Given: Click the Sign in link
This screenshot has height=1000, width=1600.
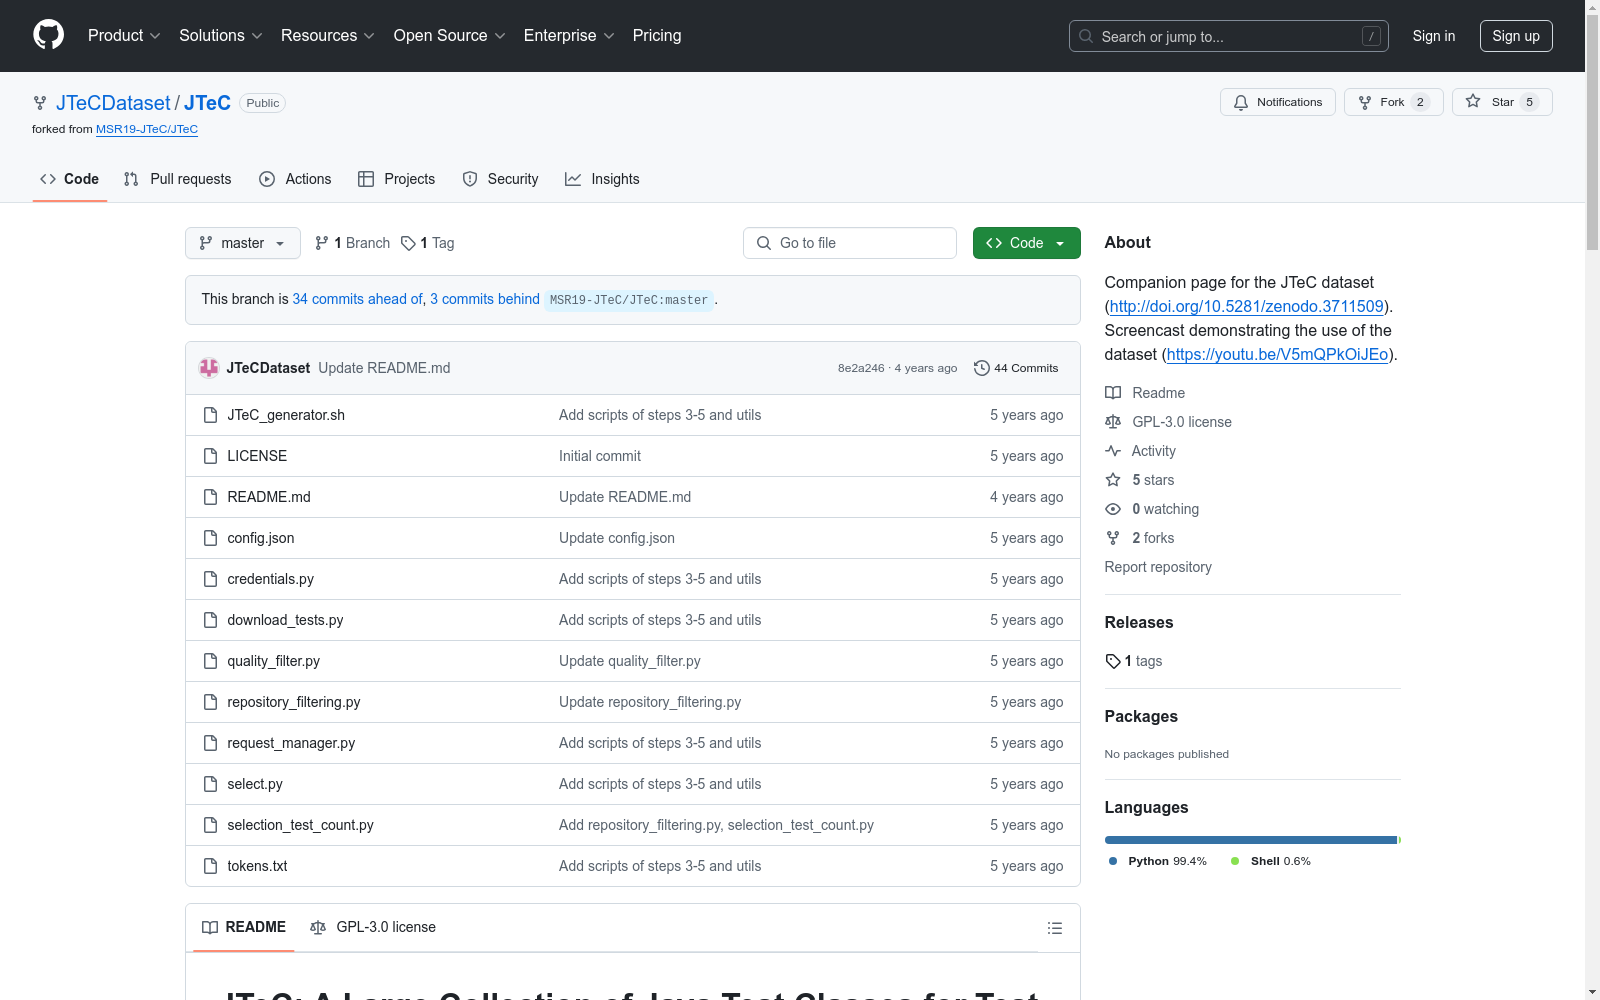Looking at the screenshot, I should [x=1434, y=36].
